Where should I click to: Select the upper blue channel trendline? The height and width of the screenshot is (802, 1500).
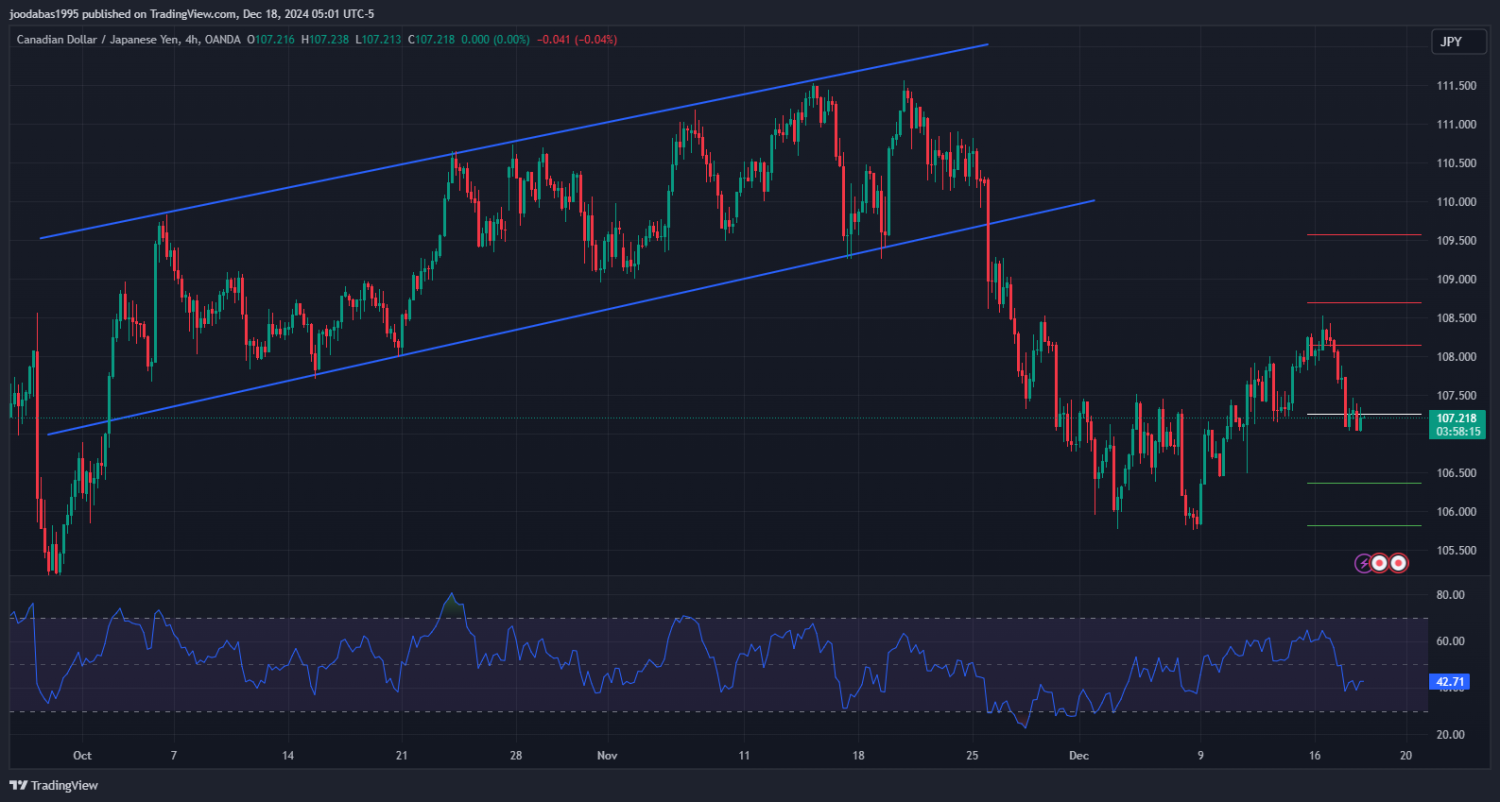pyautogui.click(x=513, y=141)
